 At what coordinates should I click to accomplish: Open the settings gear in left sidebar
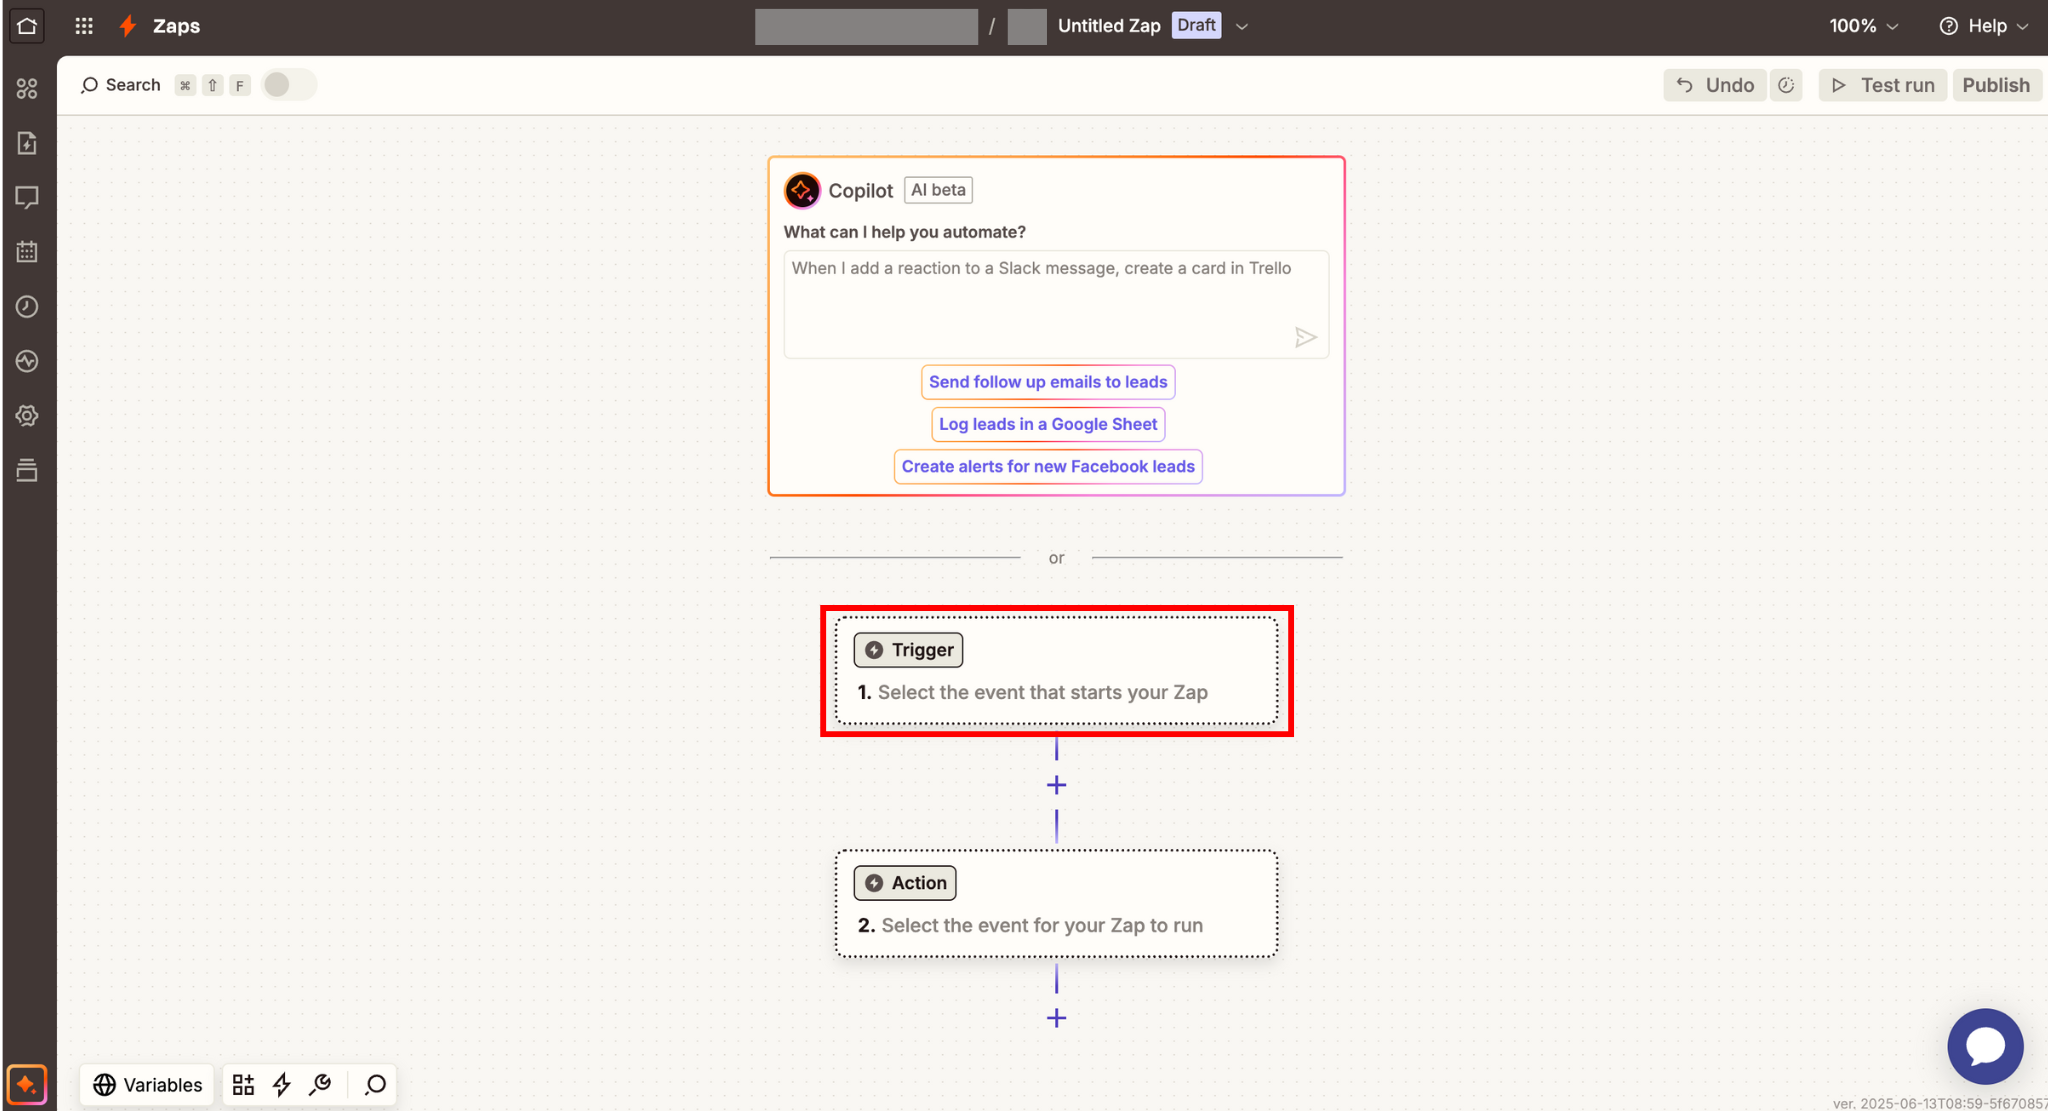point(27,416)
